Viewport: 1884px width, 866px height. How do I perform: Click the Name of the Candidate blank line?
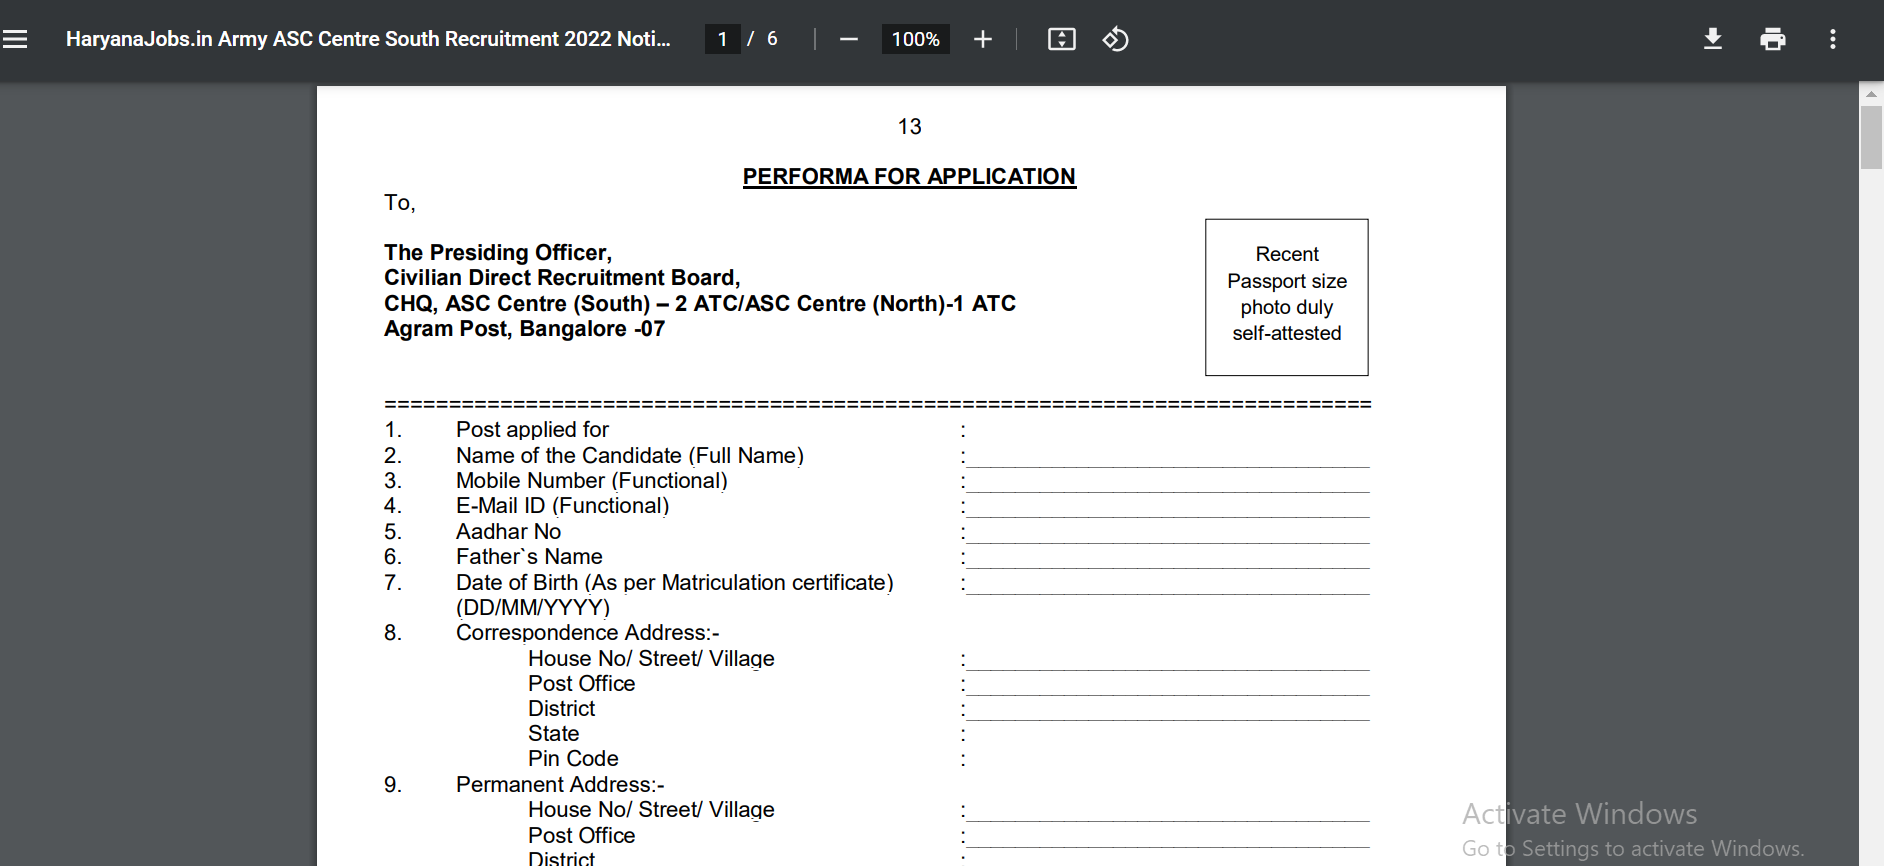tap(1167, 458)
